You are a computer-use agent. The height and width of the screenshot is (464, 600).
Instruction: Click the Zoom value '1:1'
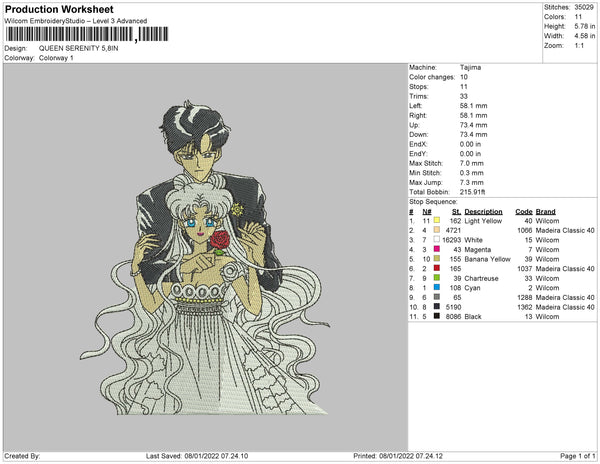click(579, 46)
